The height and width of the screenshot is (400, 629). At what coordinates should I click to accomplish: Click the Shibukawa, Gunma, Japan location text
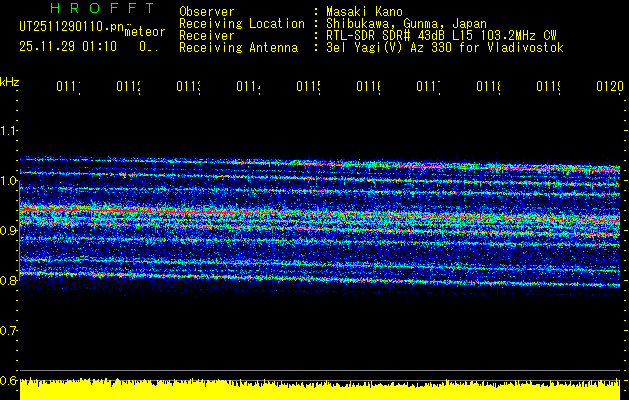[398, 23]
